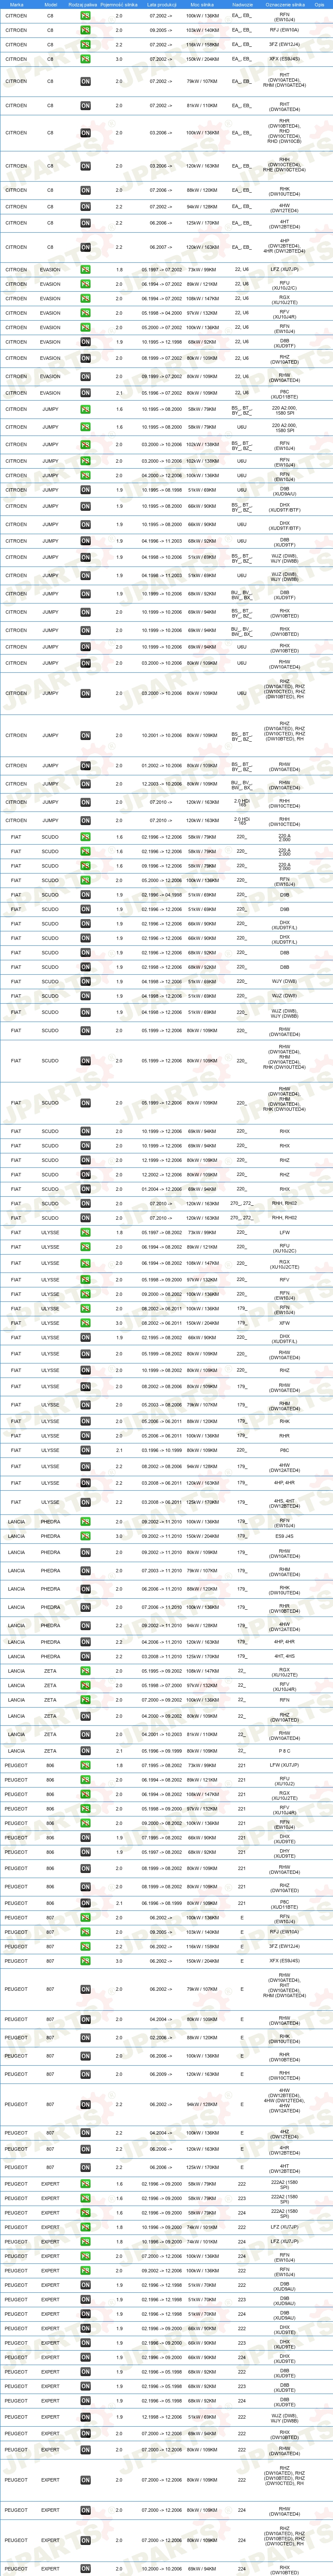
Task: Click PHEDRA model cell in the 3.0 row
Action: coord(50,1536)
